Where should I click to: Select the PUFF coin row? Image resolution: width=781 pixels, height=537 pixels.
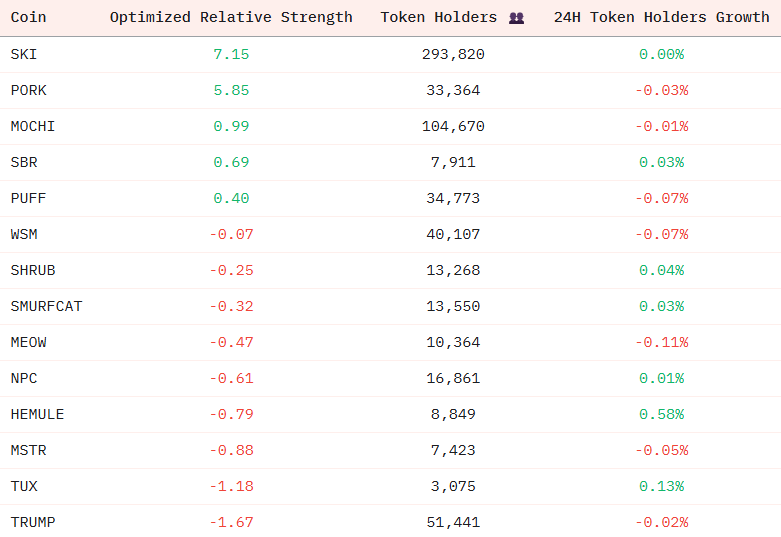pos(28,198)
